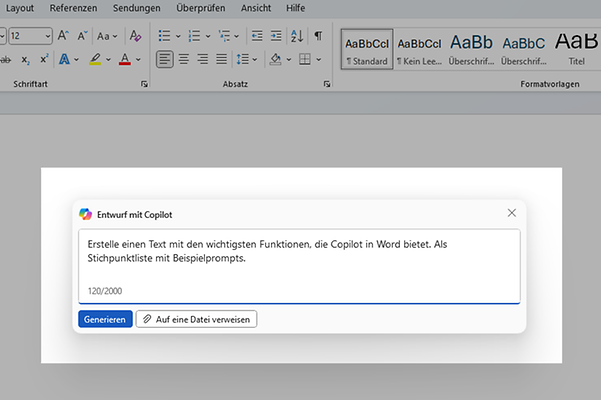
Task: Click the Copilot logo in dialog header
Action: pyautogui.click(x=86, y=214)
